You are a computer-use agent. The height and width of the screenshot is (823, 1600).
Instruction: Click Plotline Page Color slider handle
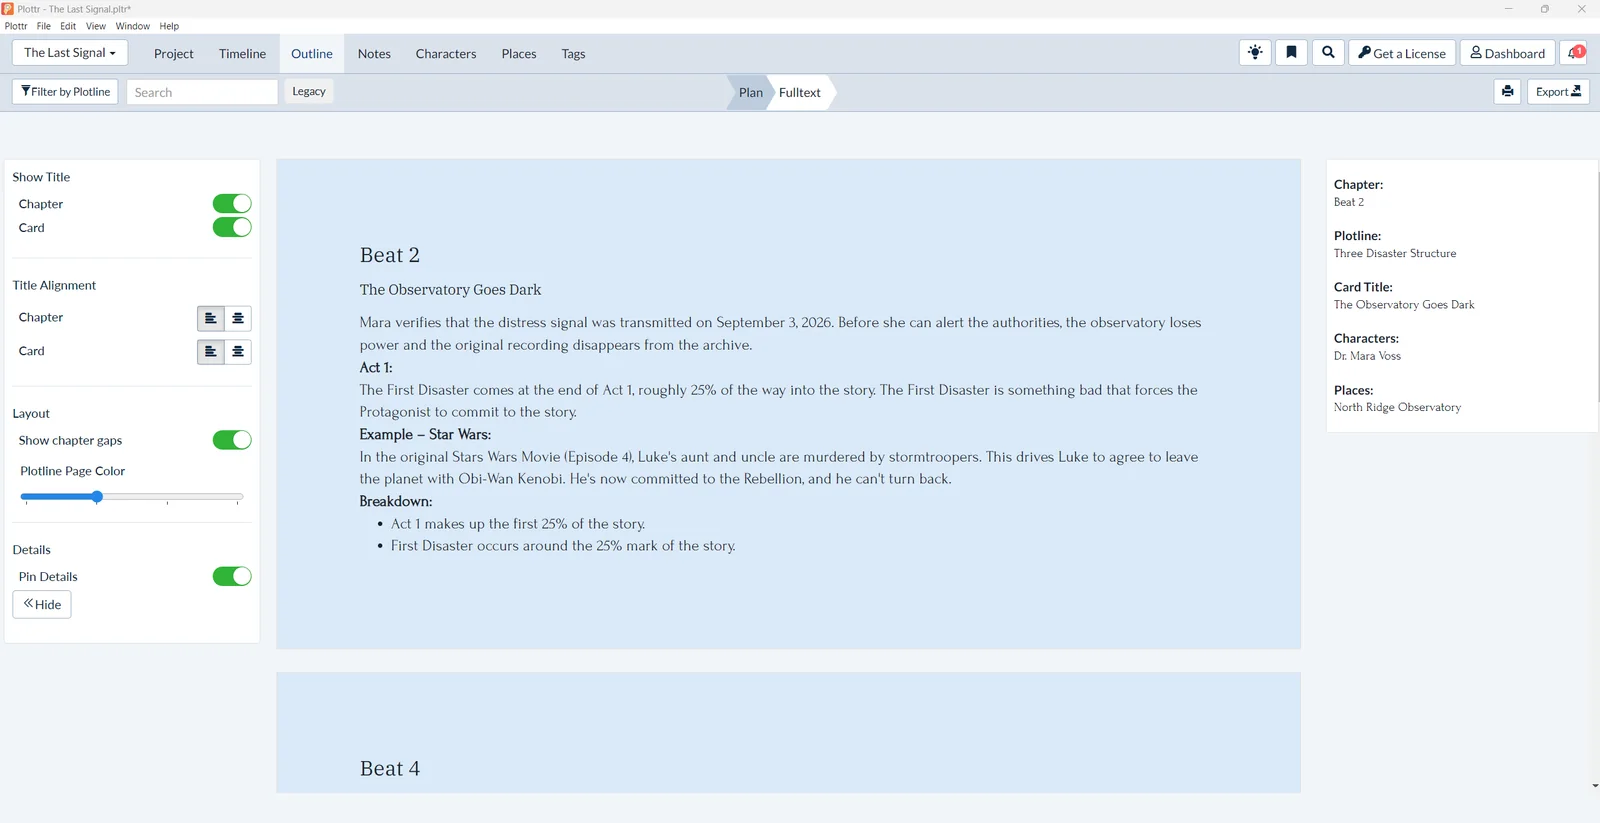pos(97,497)
